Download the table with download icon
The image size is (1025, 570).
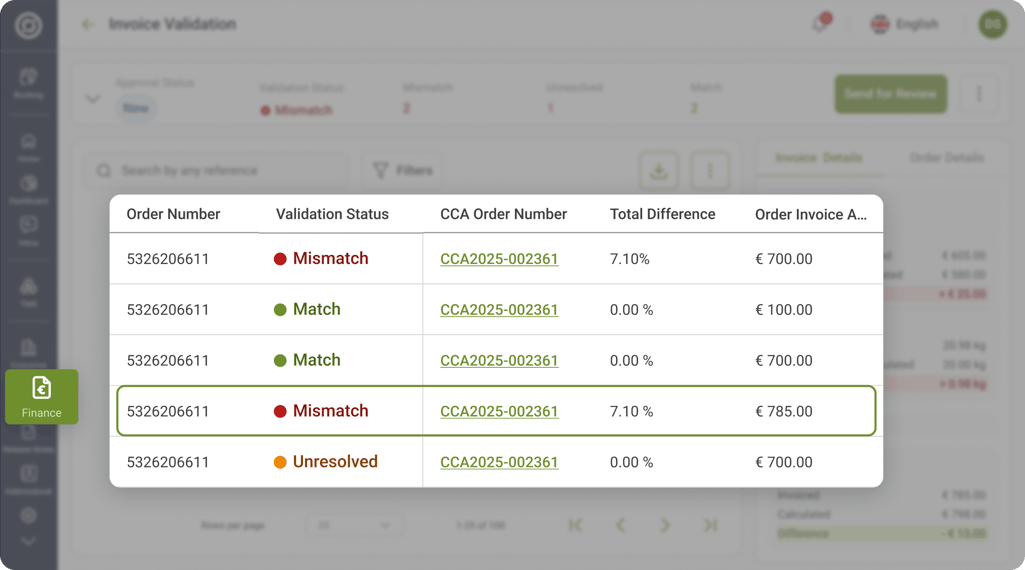pos(658,171)
